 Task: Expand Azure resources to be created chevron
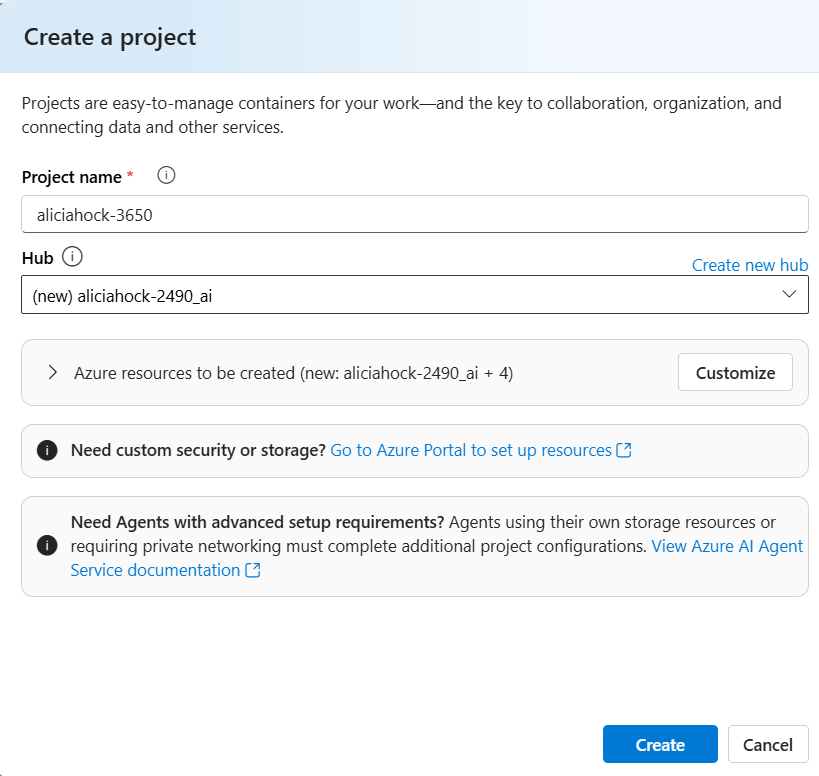pyautogui.click(x=52, y=372)
